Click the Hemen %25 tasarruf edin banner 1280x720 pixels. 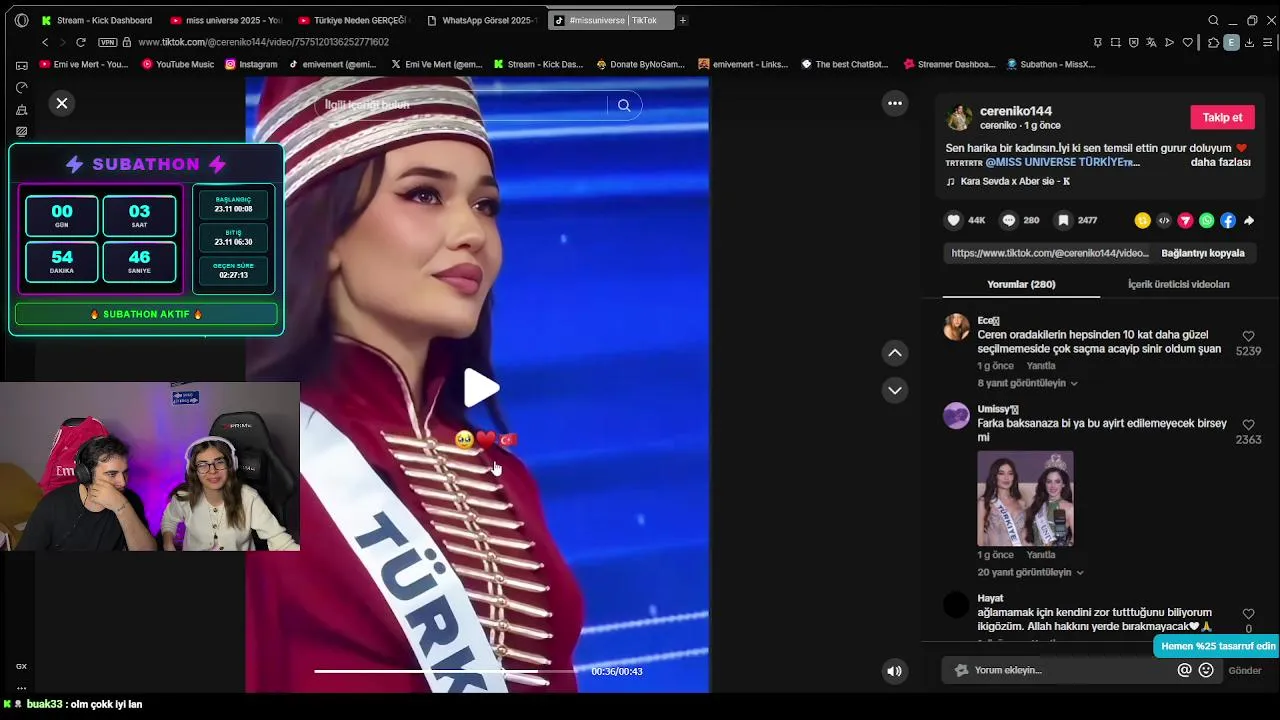pyautogui.click(x=1218, y=646)
